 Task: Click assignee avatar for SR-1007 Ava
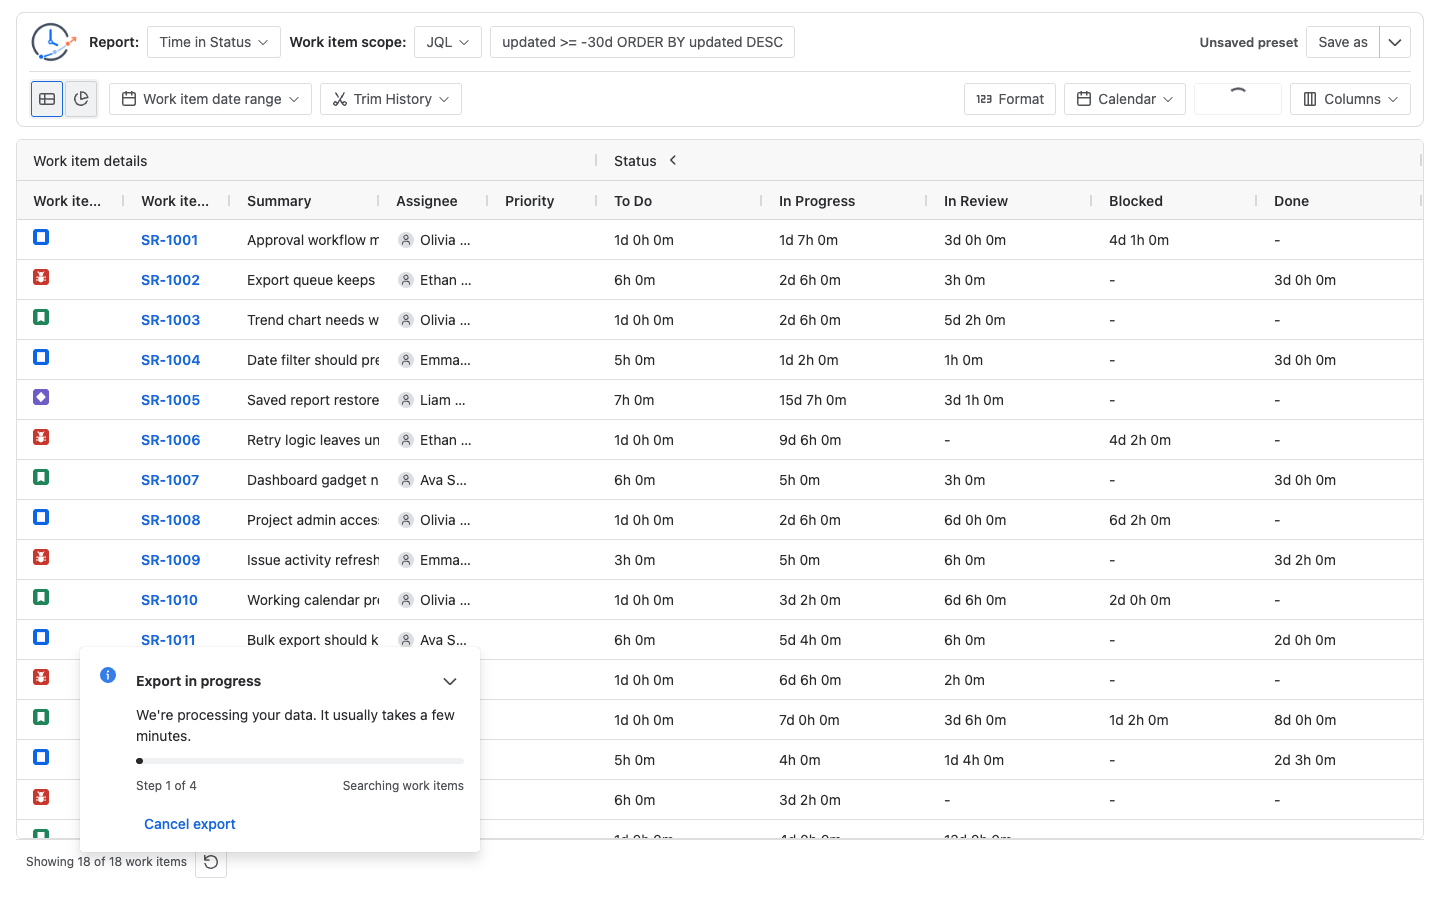(x=406, y=480)
